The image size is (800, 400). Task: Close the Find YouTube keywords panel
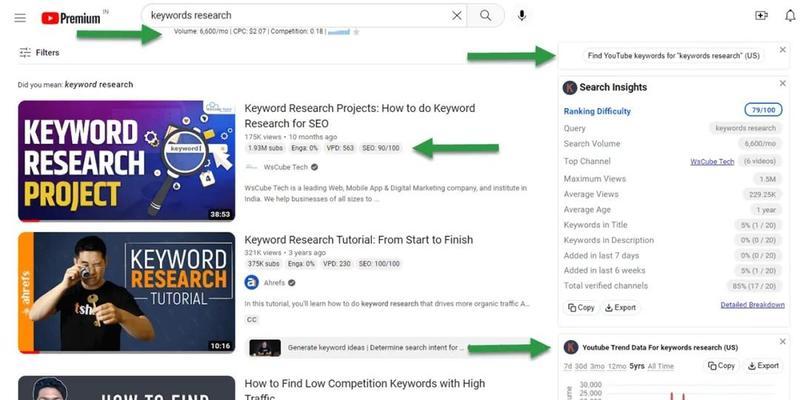coord(783,49)
